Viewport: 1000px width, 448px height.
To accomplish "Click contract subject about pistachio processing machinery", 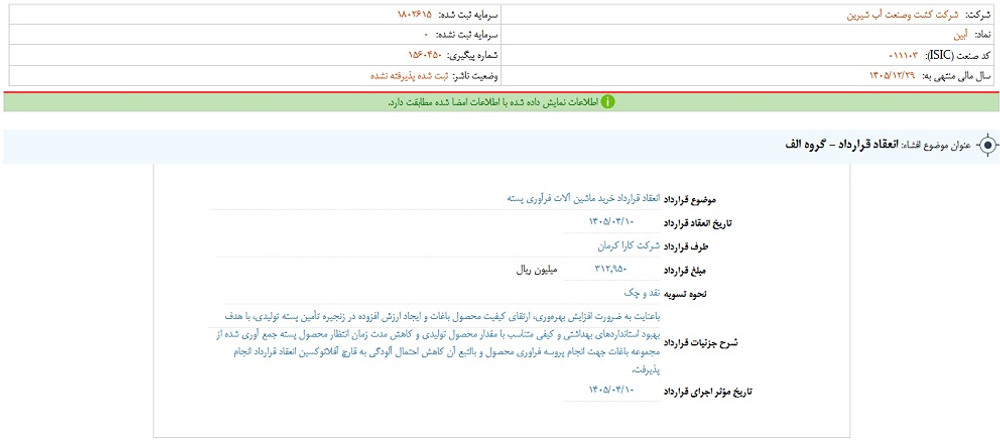I will click(585, 199).
